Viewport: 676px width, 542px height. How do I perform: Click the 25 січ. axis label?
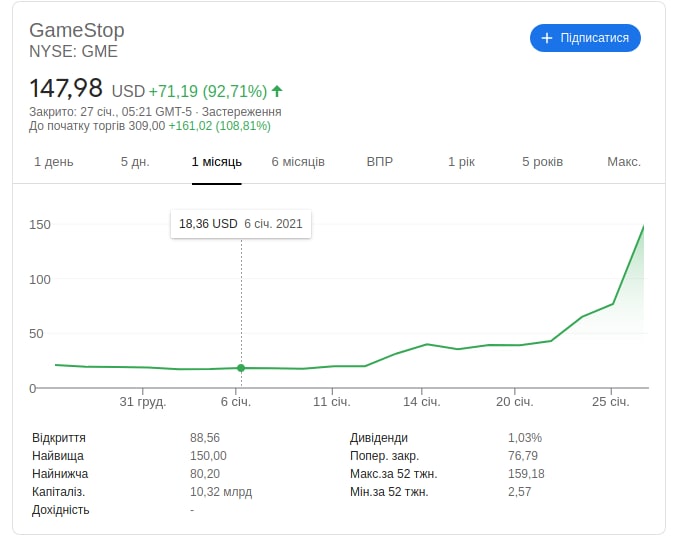(x=611, y=402)
